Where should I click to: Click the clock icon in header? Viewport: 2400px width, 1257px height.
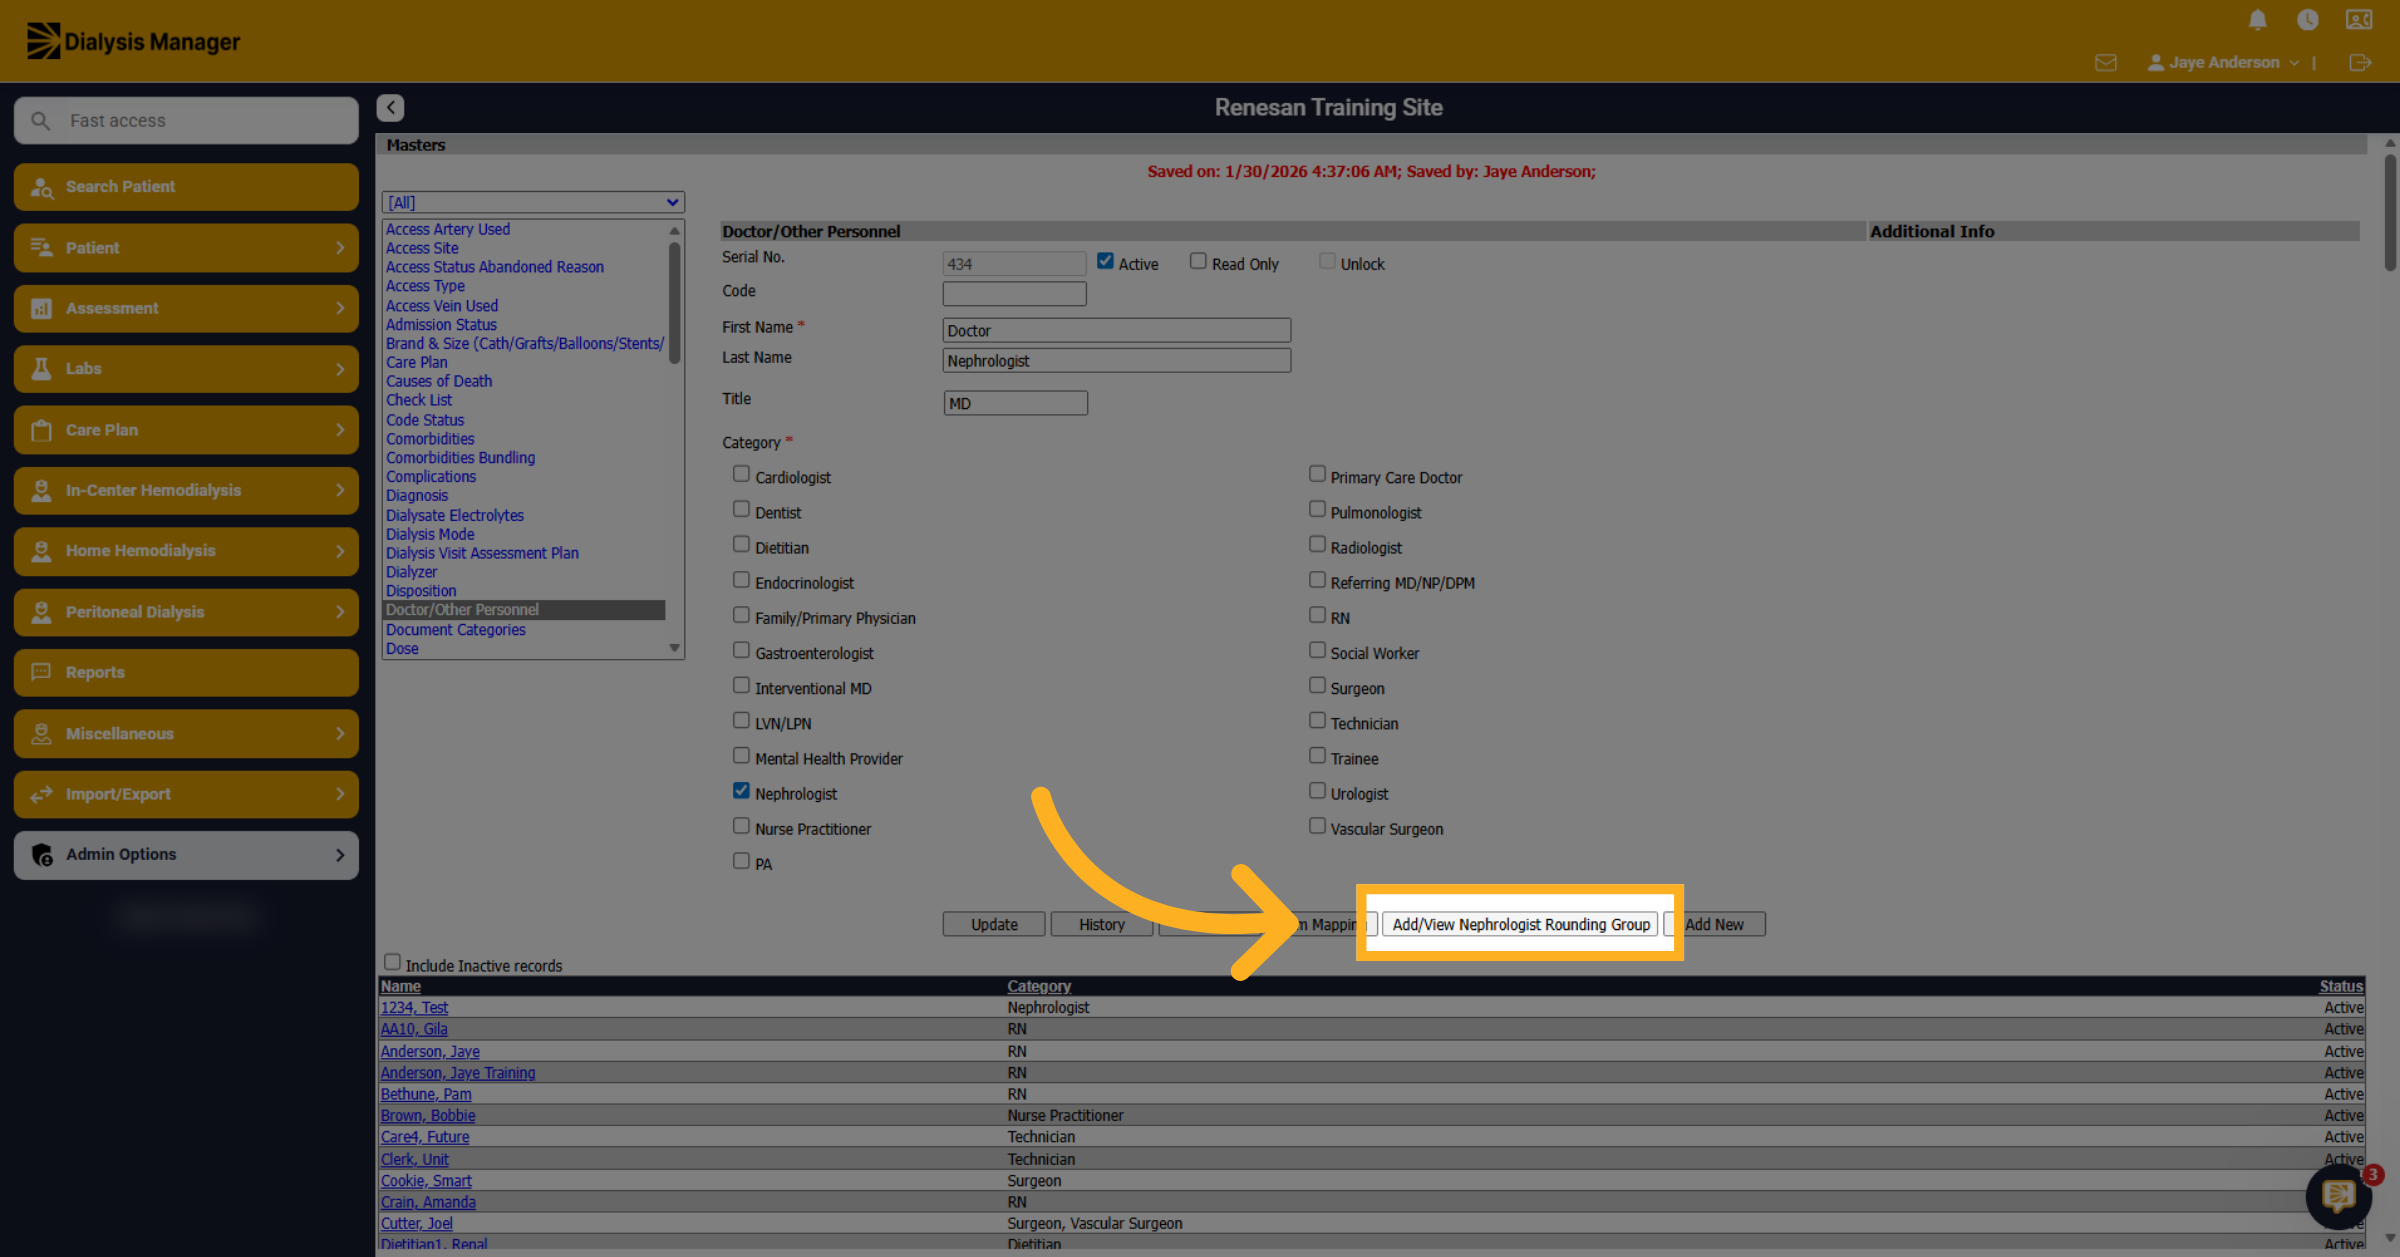pyautogui.click(x=2308, y=20)
